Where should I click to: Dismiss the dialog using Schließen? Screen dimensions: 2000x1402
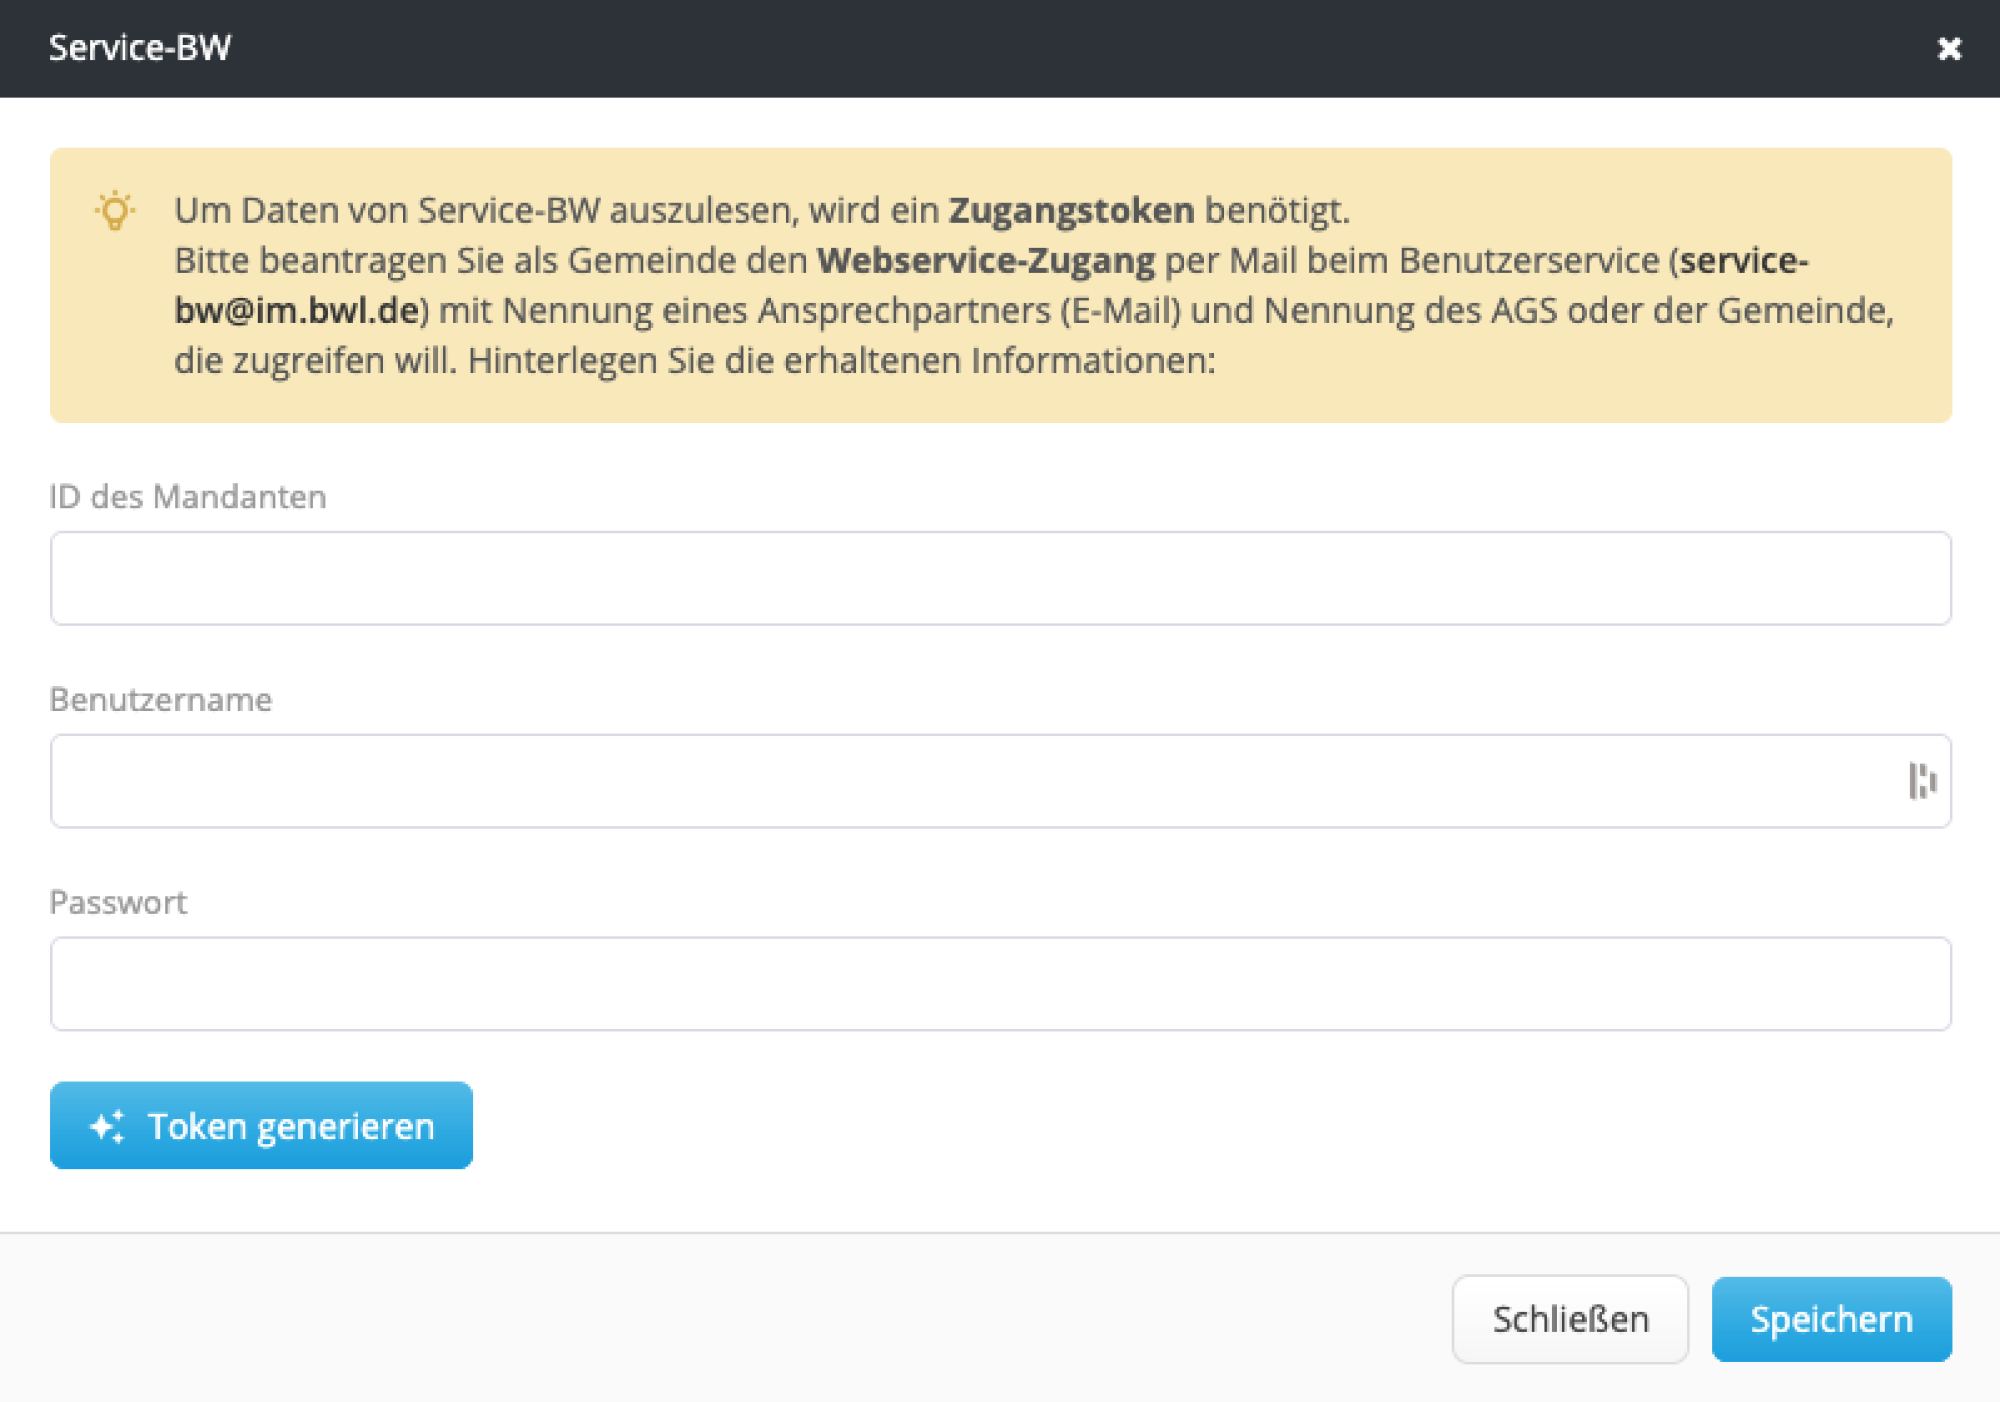(1570, 1319)
